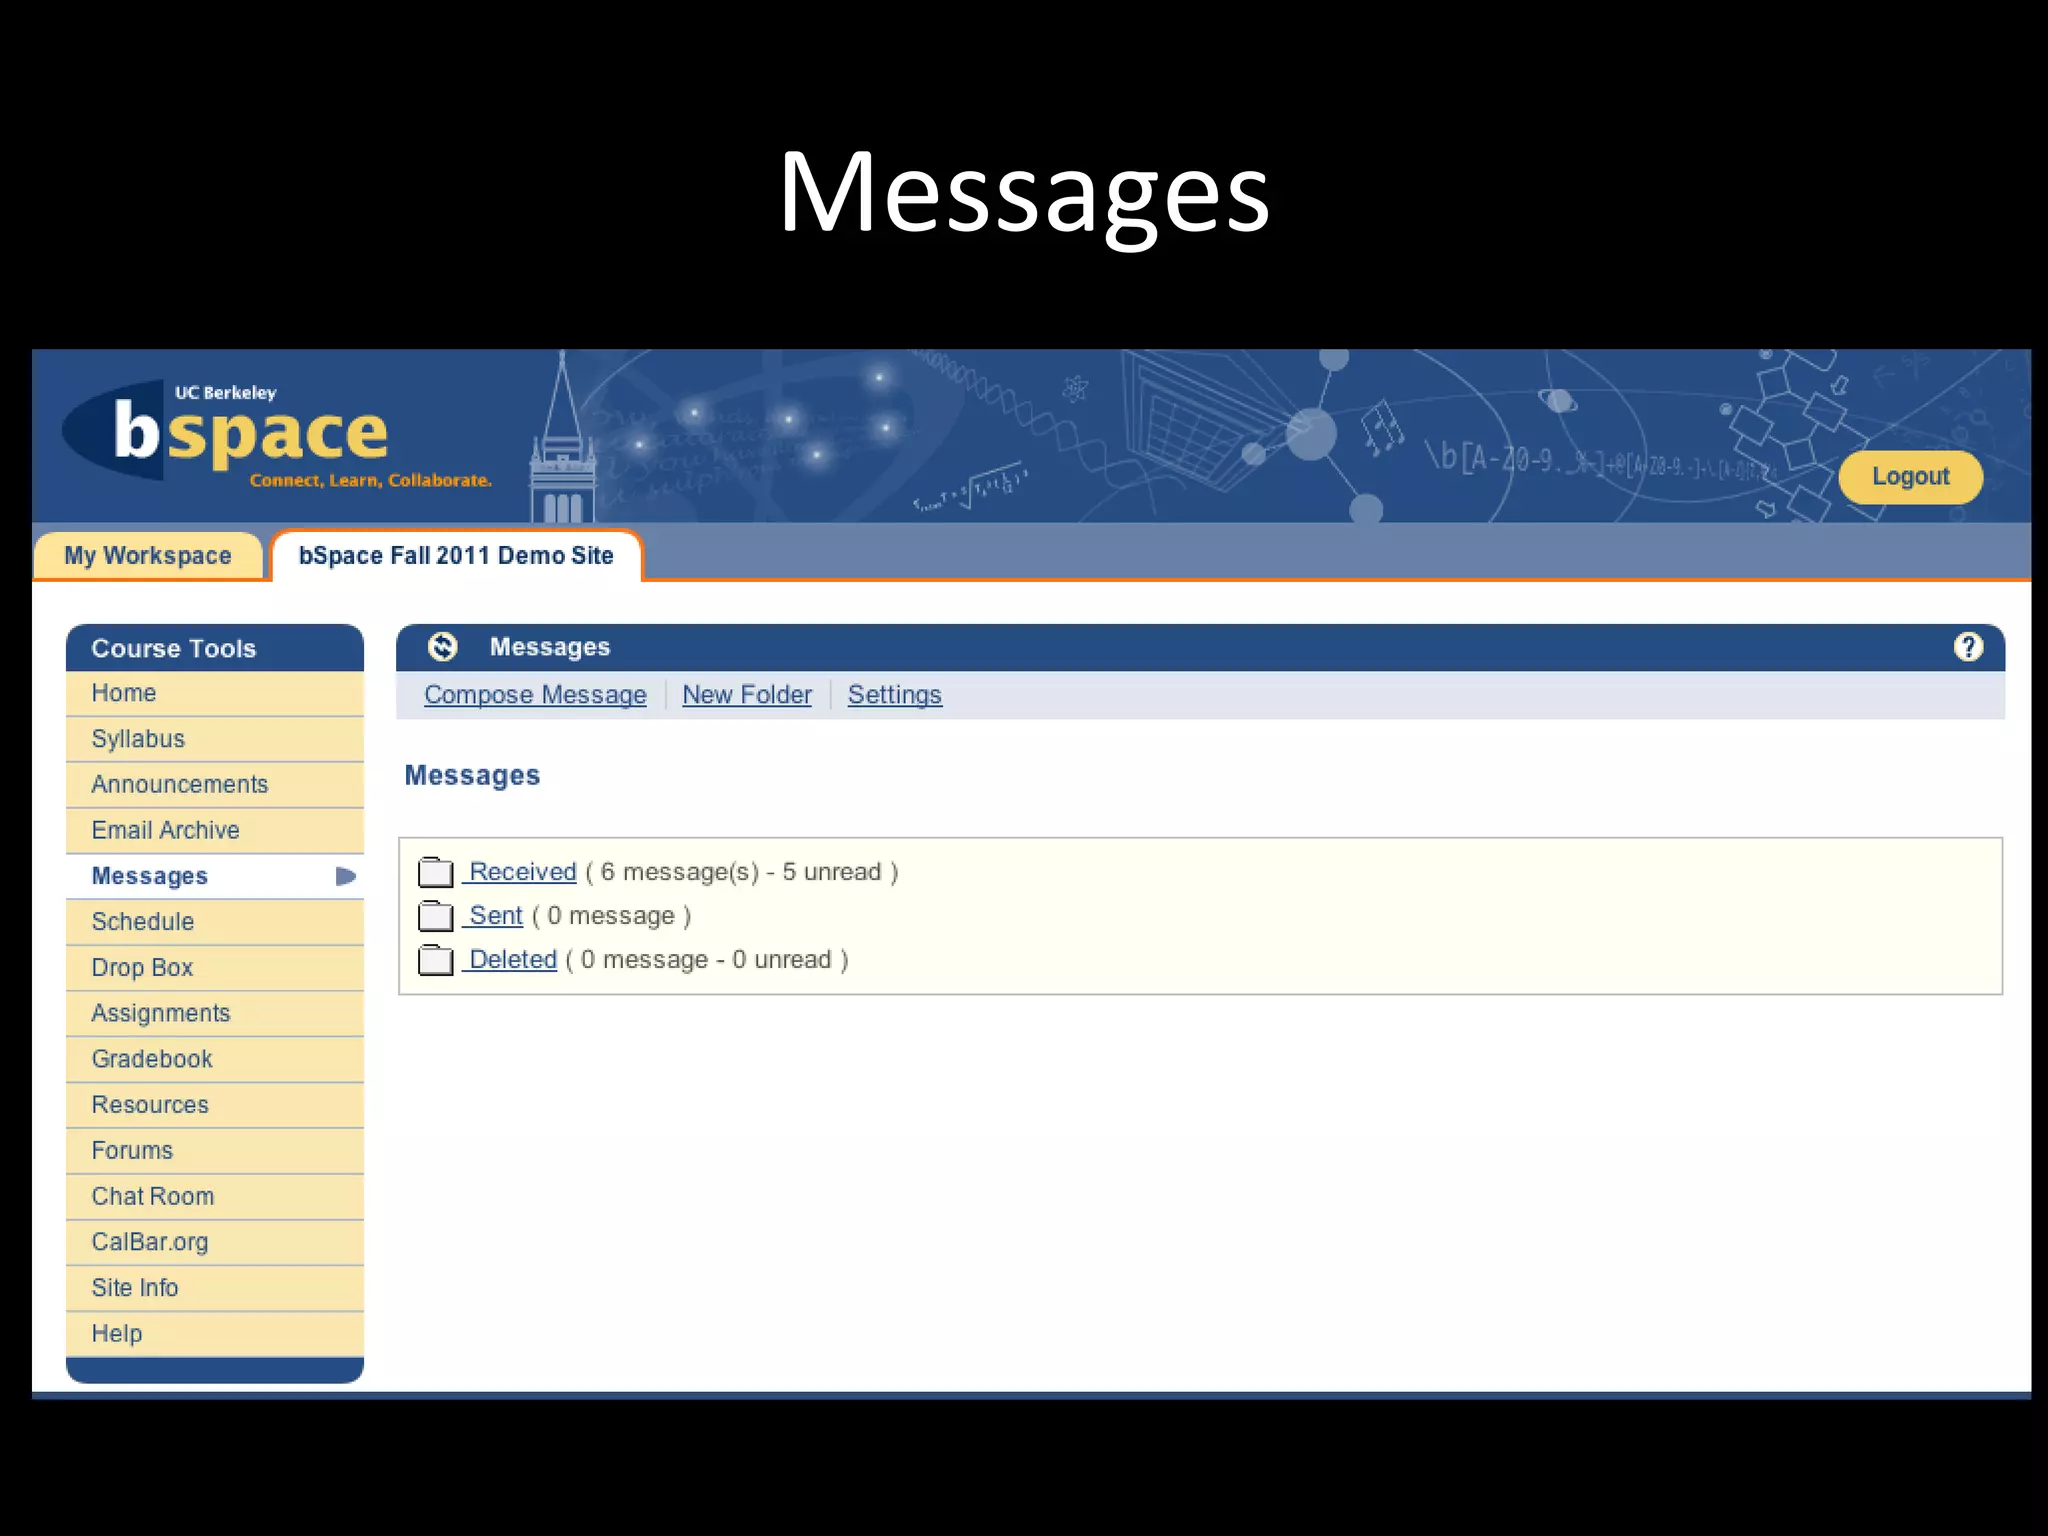Click the New Folder link

(x=747, y=695)
